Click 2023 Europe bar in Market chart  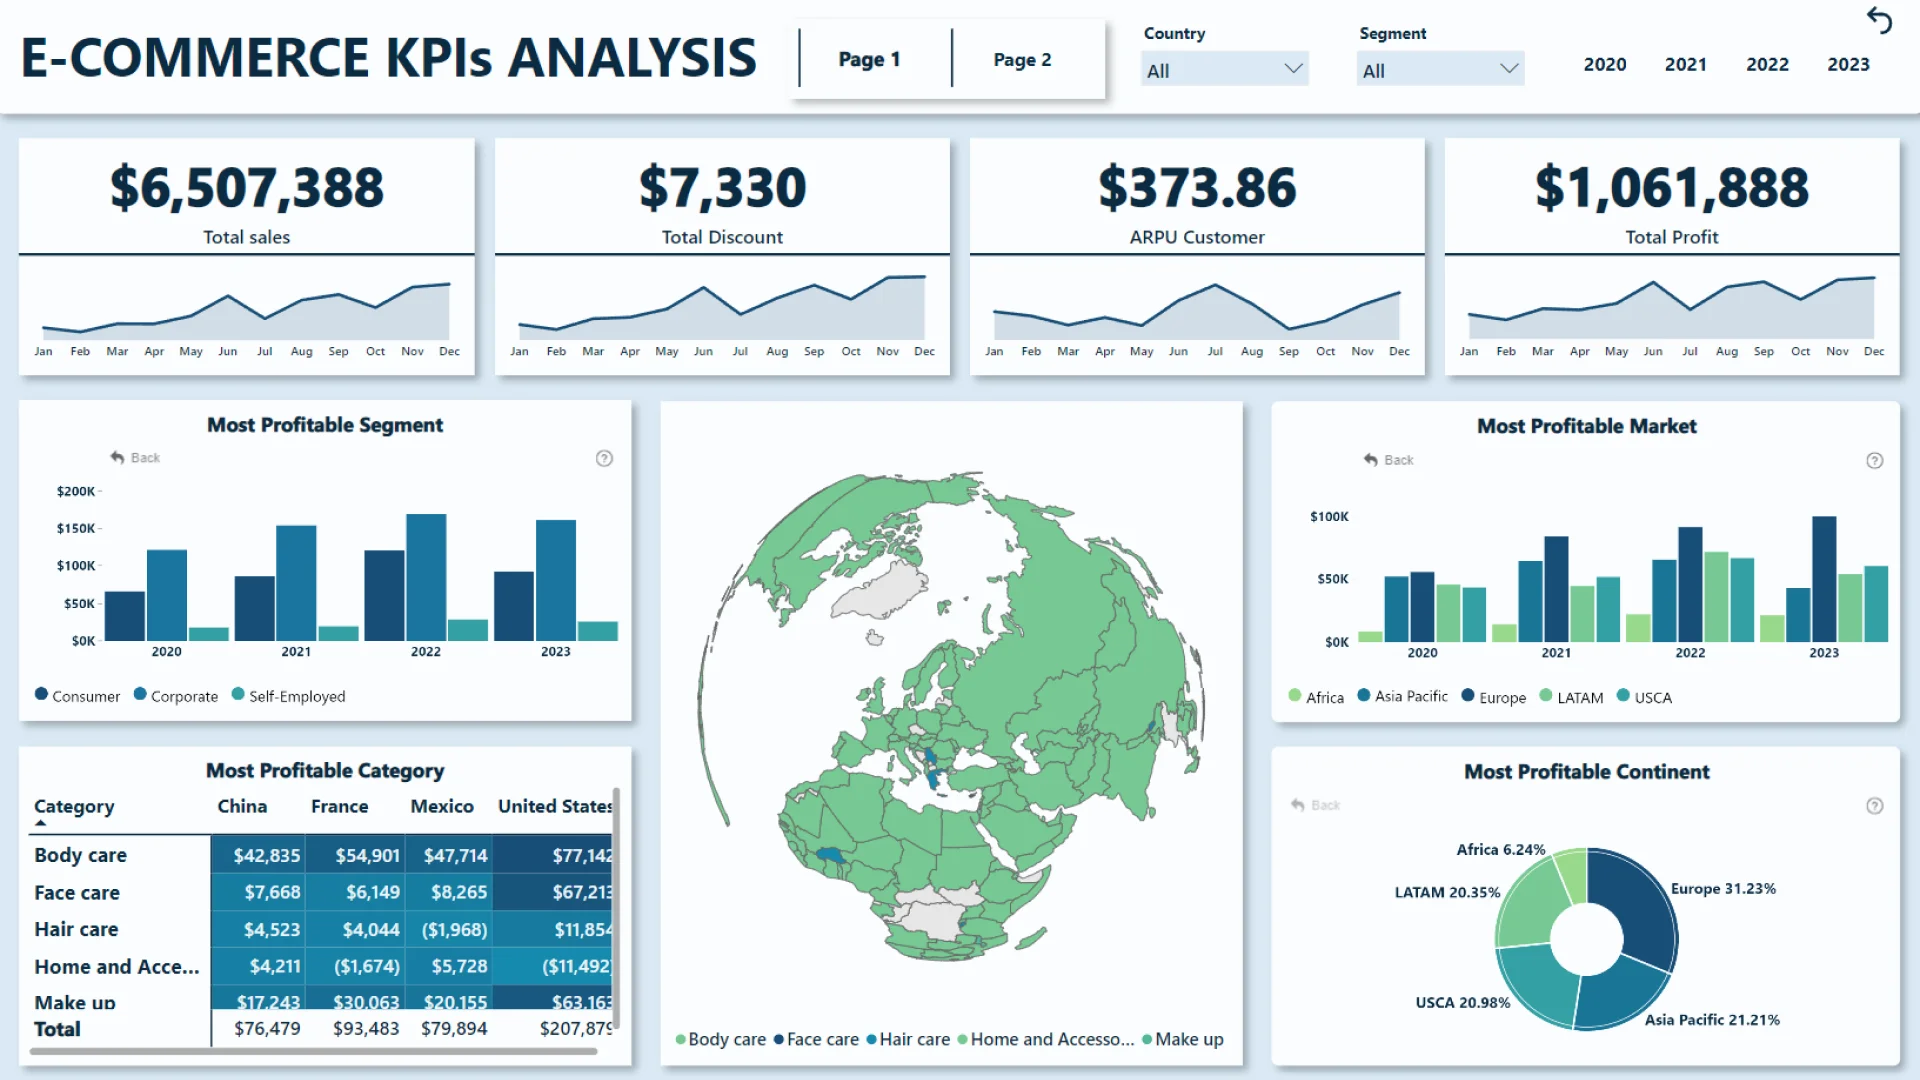click(x=1824, y=579)
